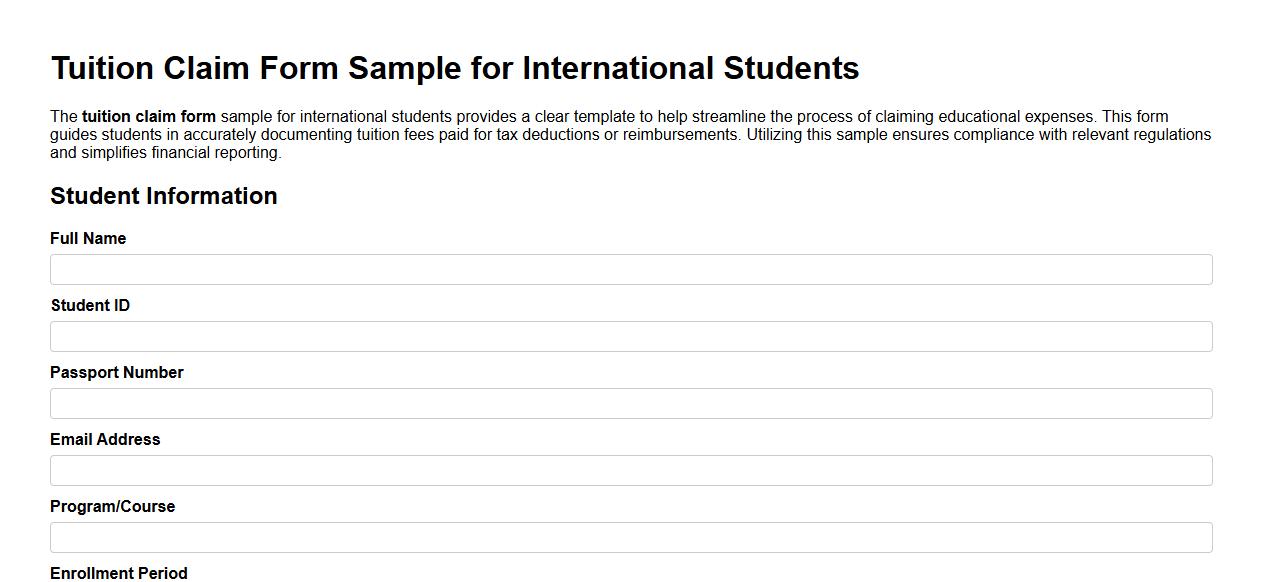The image size is (1263, 582).
Task: Click the Program/Course label
Action: 113,506
